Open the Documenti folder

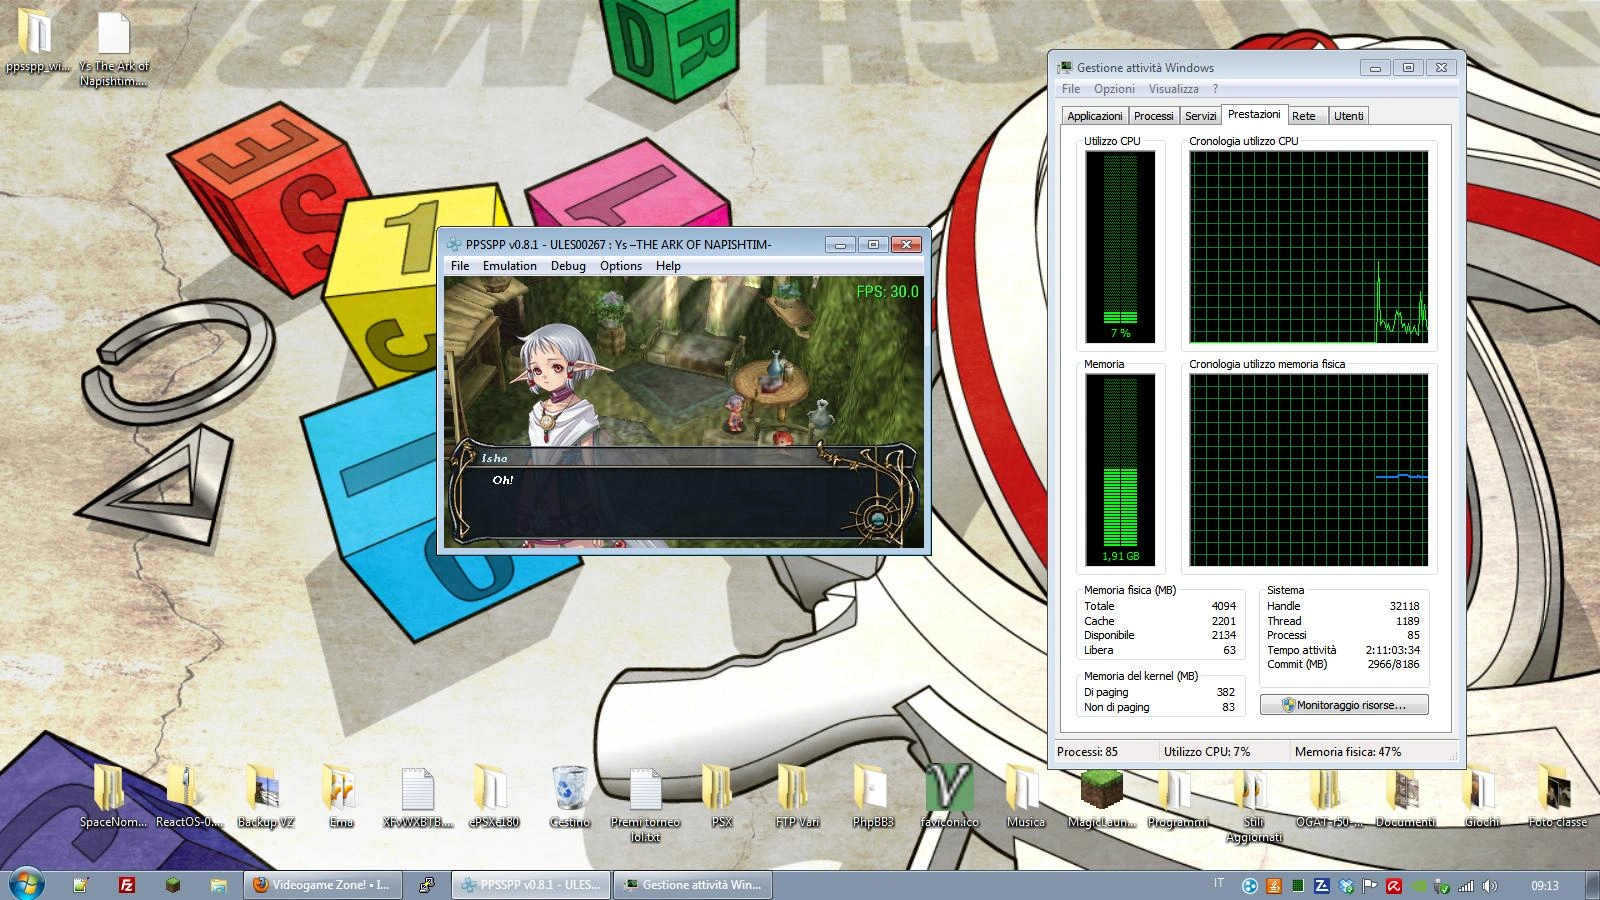tap(1405, 797)
